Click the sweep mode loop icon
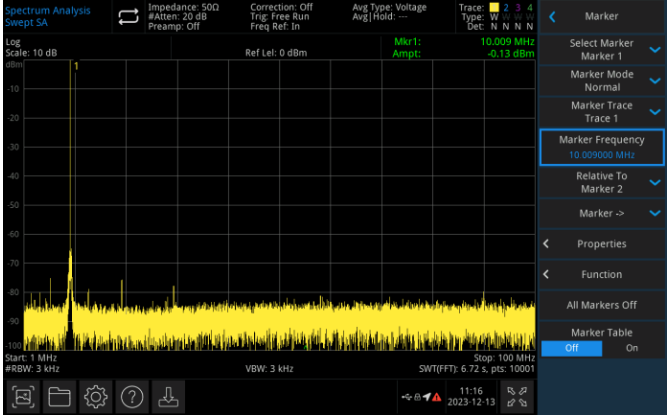The height and width of the screenshot is (416, 669). pos(128,16)
